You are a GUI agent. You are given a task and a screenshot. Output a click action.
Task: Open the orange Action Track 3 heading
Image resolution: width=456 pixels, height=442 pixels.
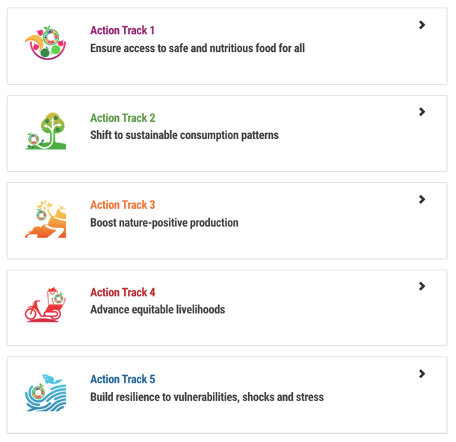coord(123,205)
